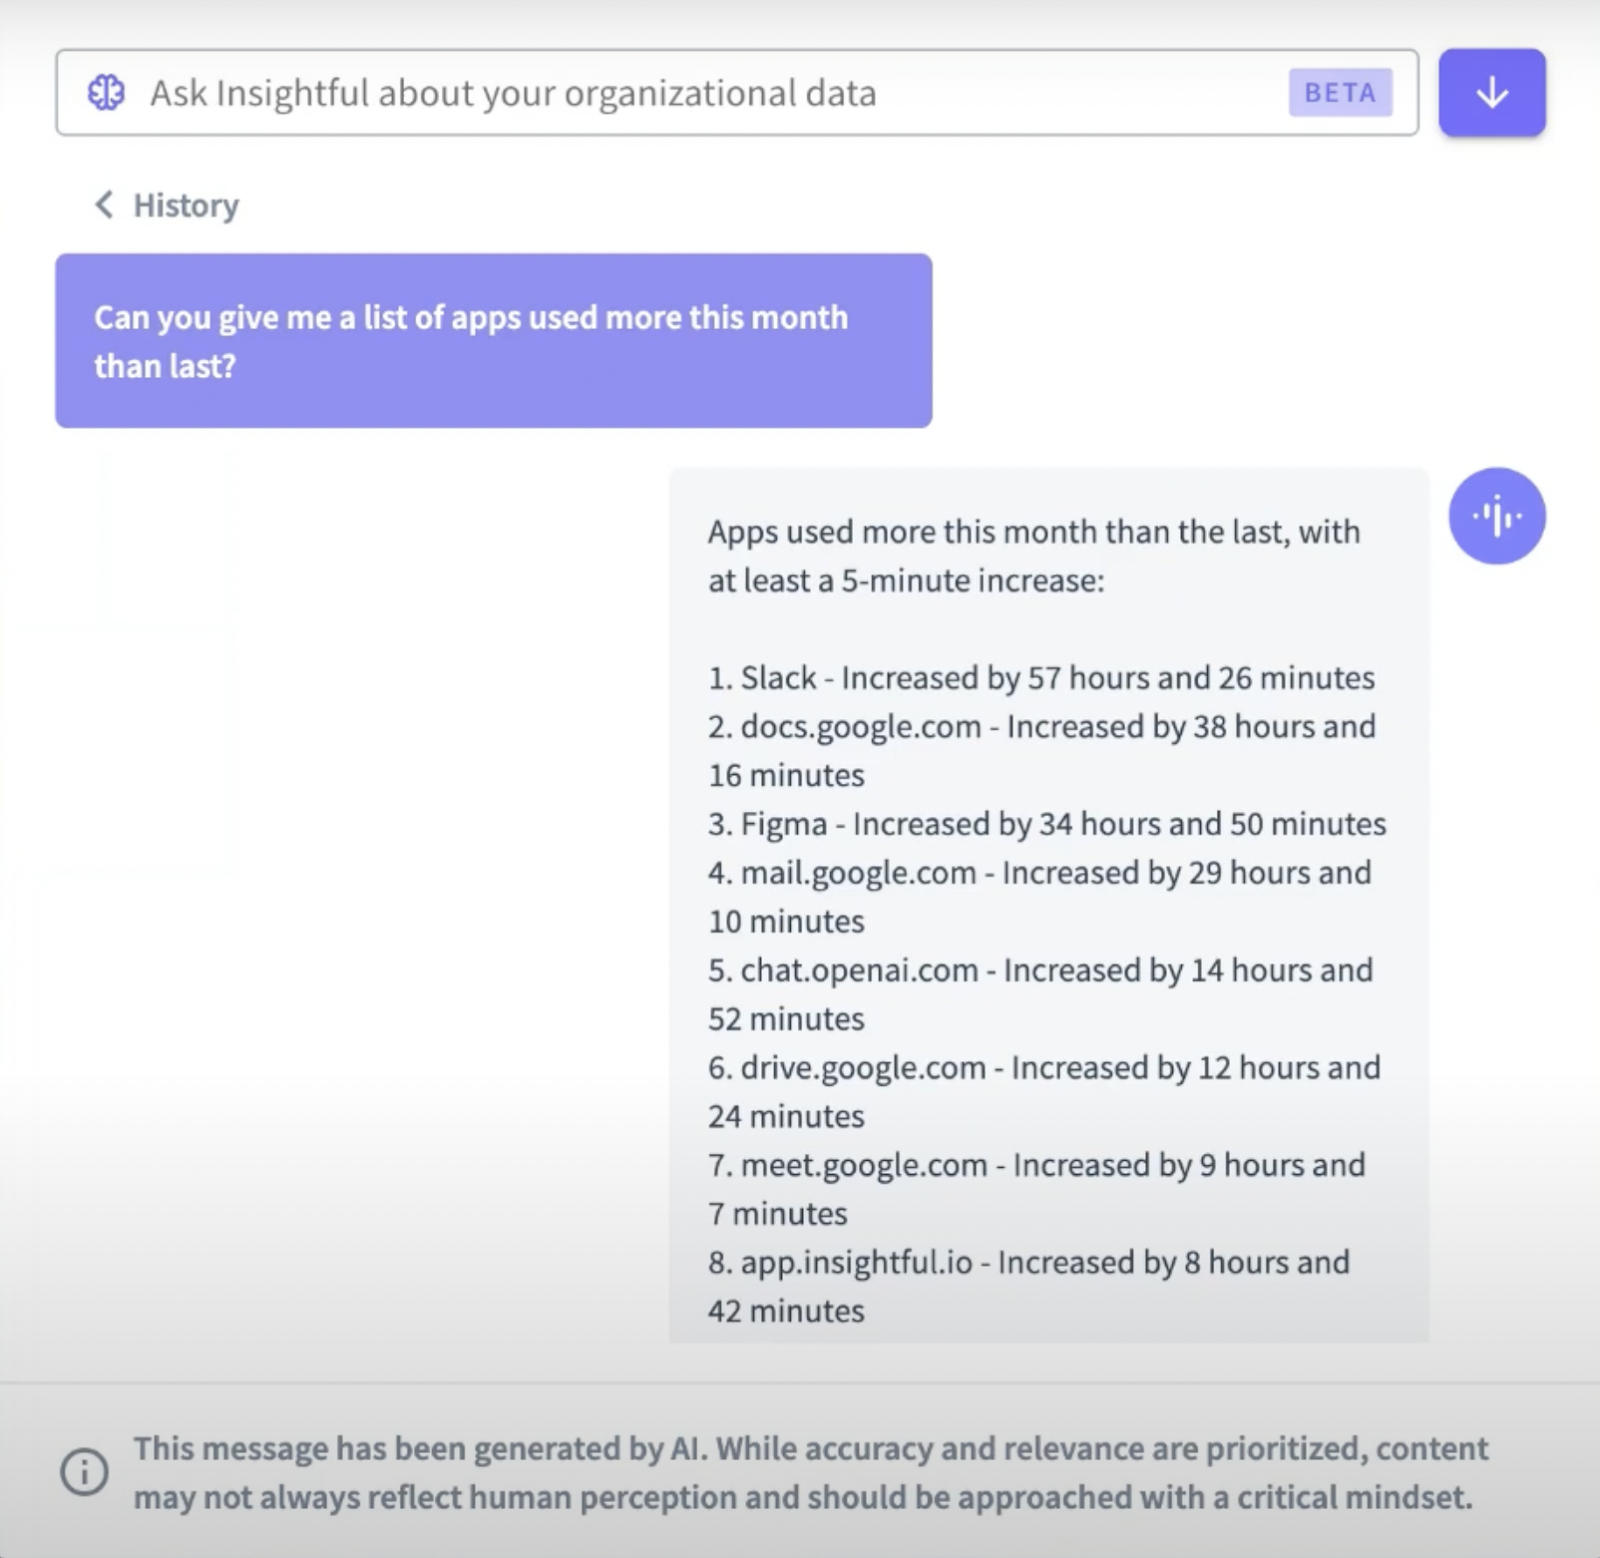Click the BETA badge

point(1340,92)
